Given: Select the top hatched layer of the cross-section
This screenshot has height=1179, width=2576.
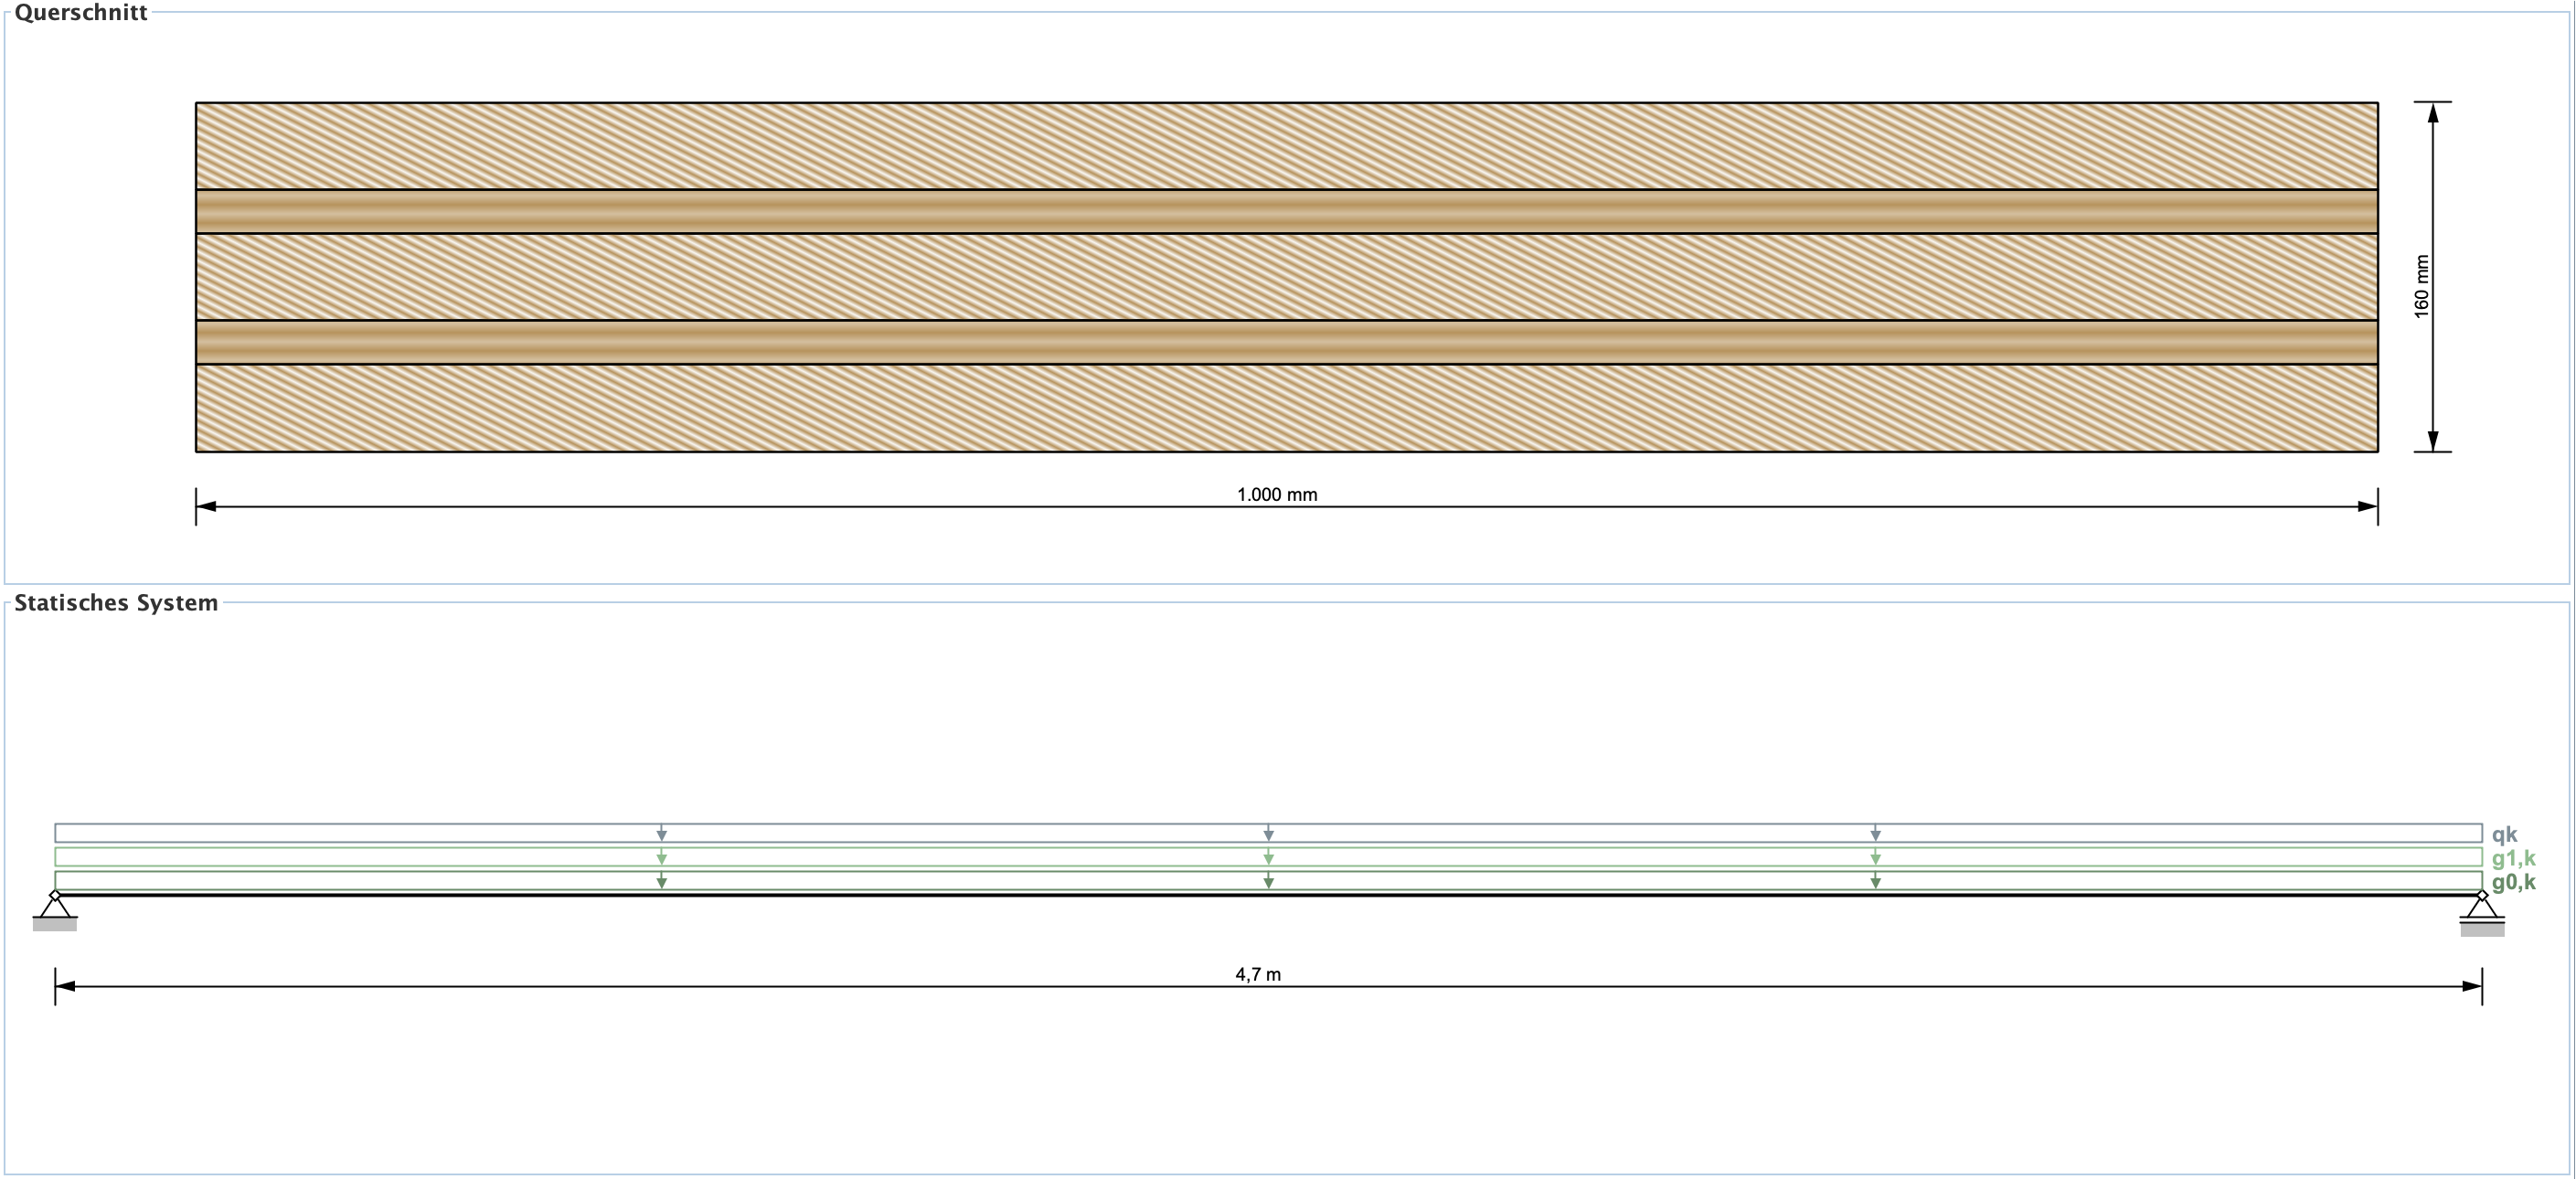Looking at the screenshot, I should (x=1286, y=146).
